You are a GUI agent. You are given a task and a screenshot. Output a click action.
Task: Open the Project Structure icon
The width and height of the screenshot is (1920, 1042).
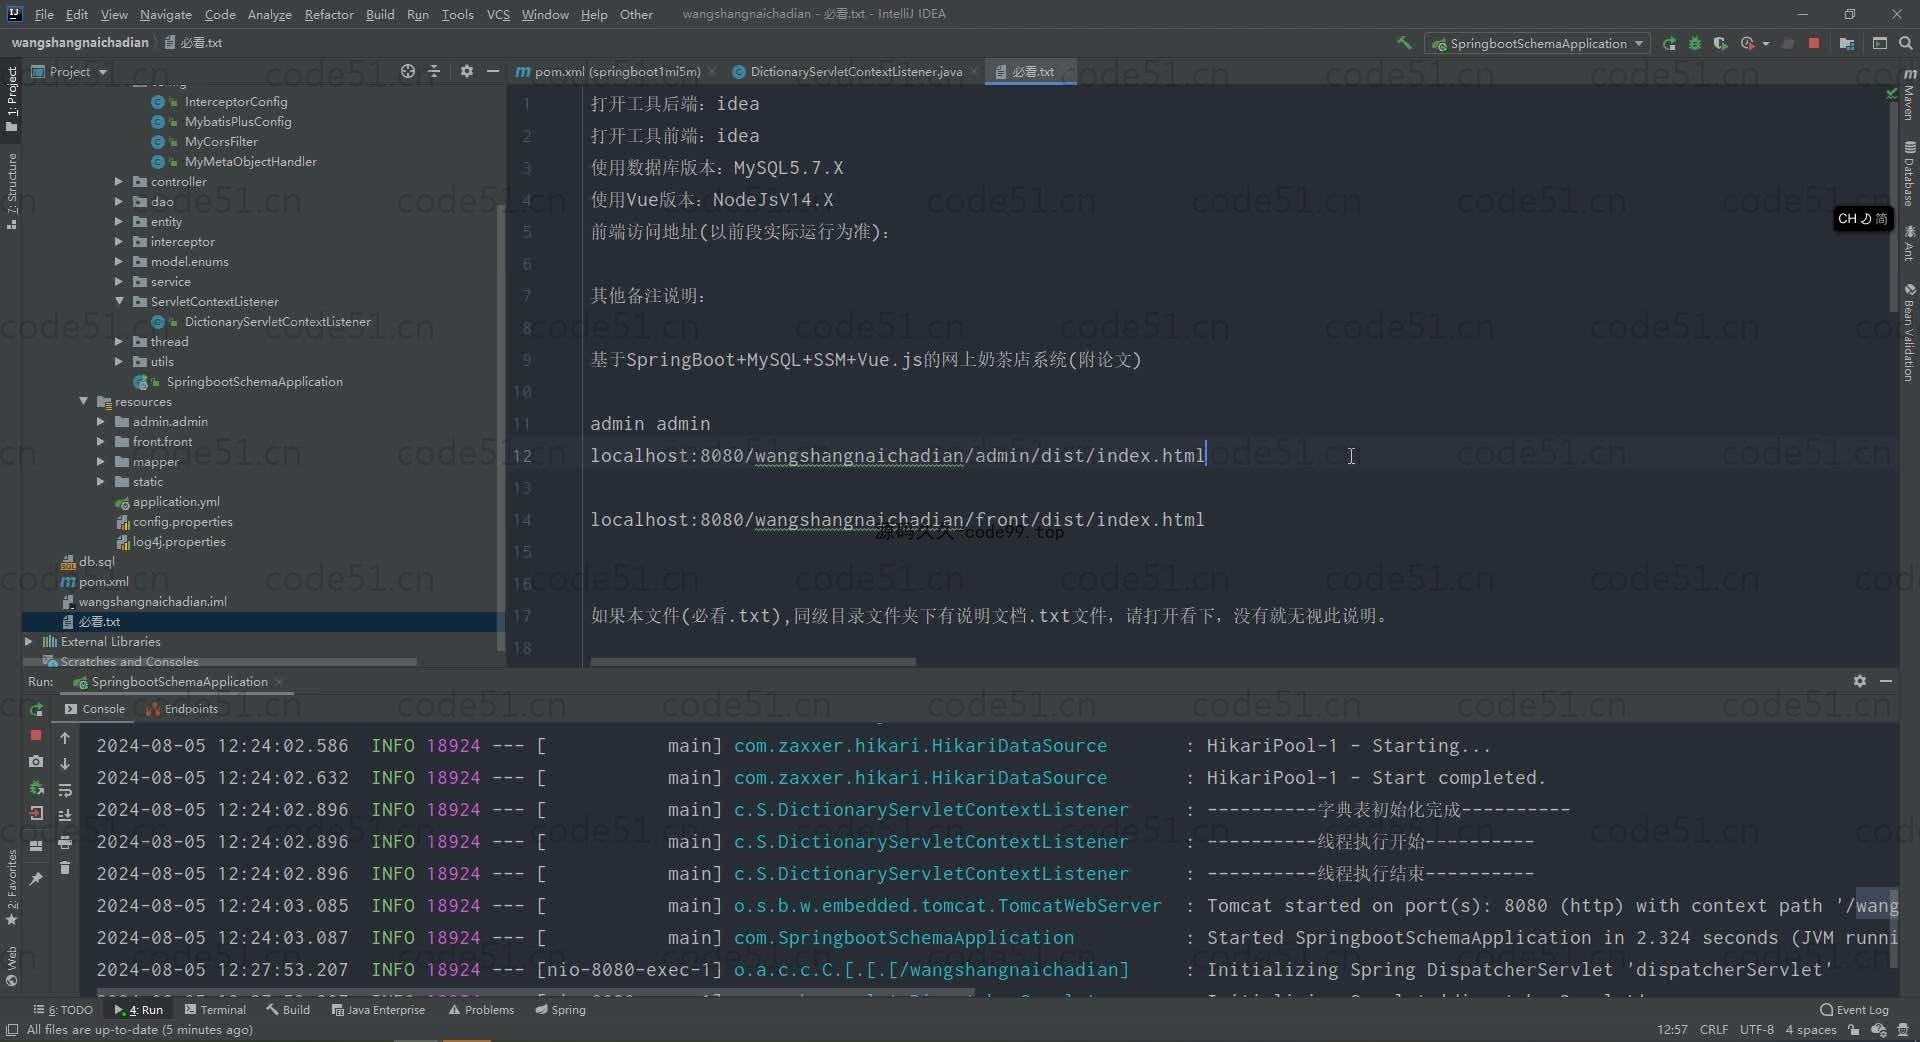pos(1846,43)
